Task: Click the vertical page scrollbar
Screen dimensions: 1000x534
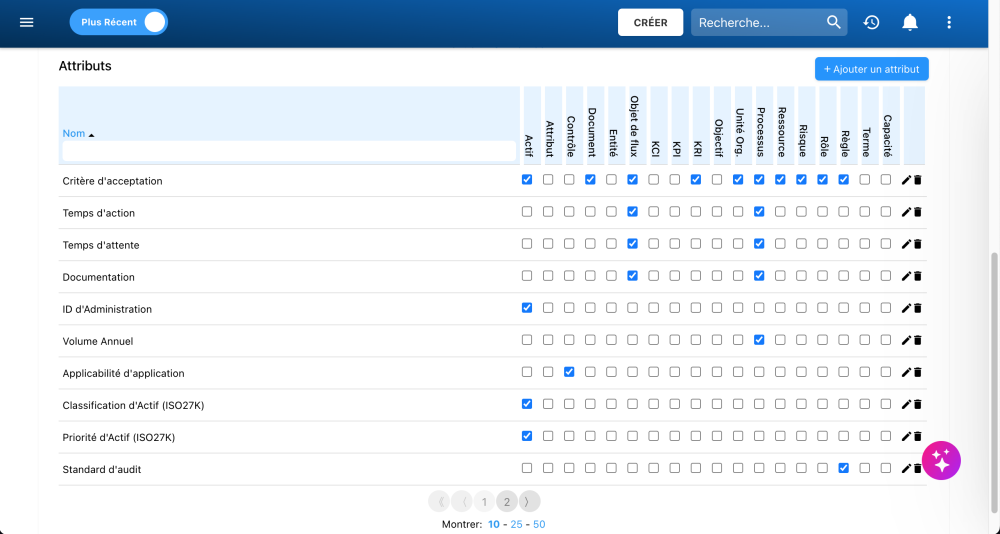Action: (994, 383)
